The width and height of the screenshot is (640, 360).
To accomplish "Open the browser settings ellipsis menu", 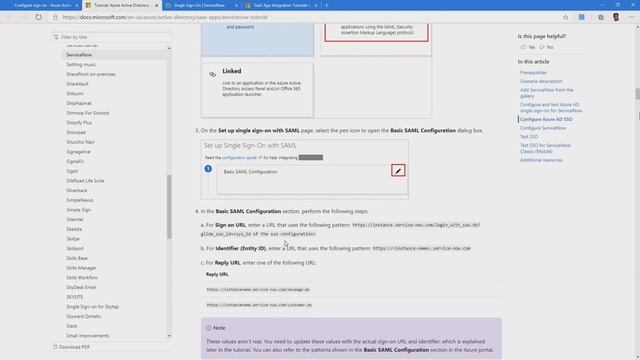I will (631, 17).
